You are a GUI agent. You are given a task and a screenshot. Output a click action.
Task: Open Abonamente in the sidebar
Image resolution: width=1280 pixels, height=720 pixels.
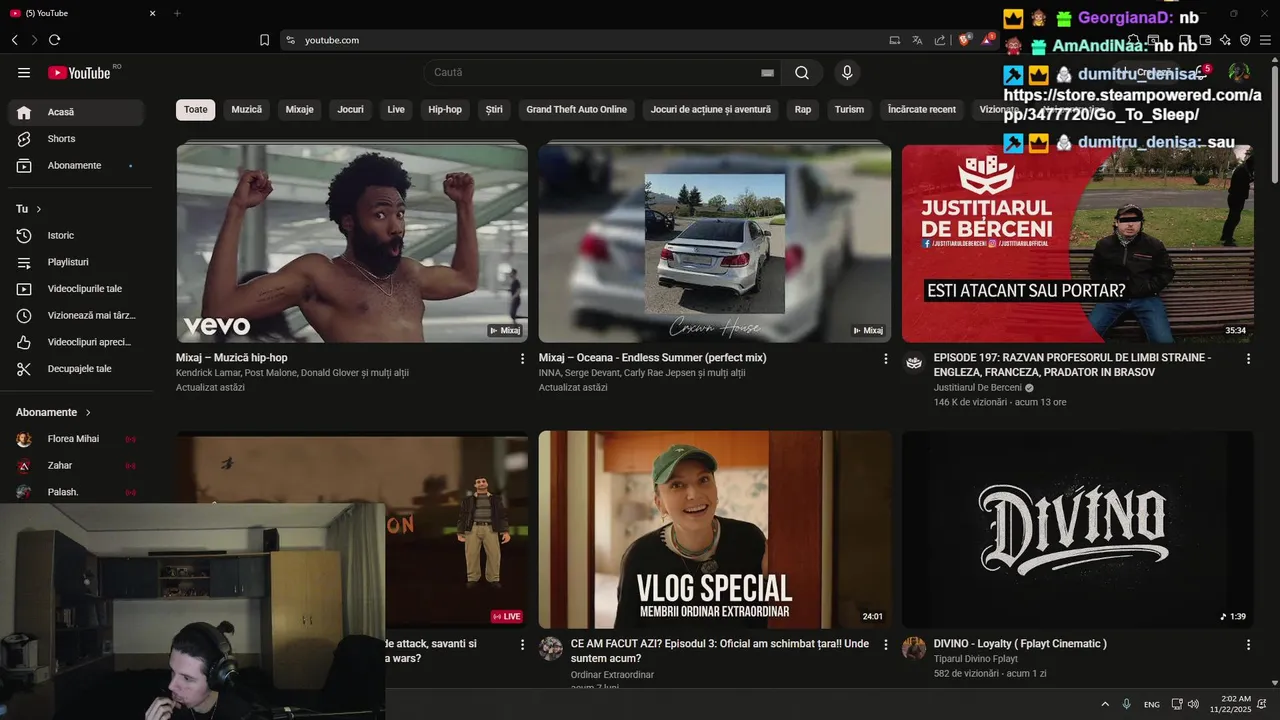(x=75, y=166)
